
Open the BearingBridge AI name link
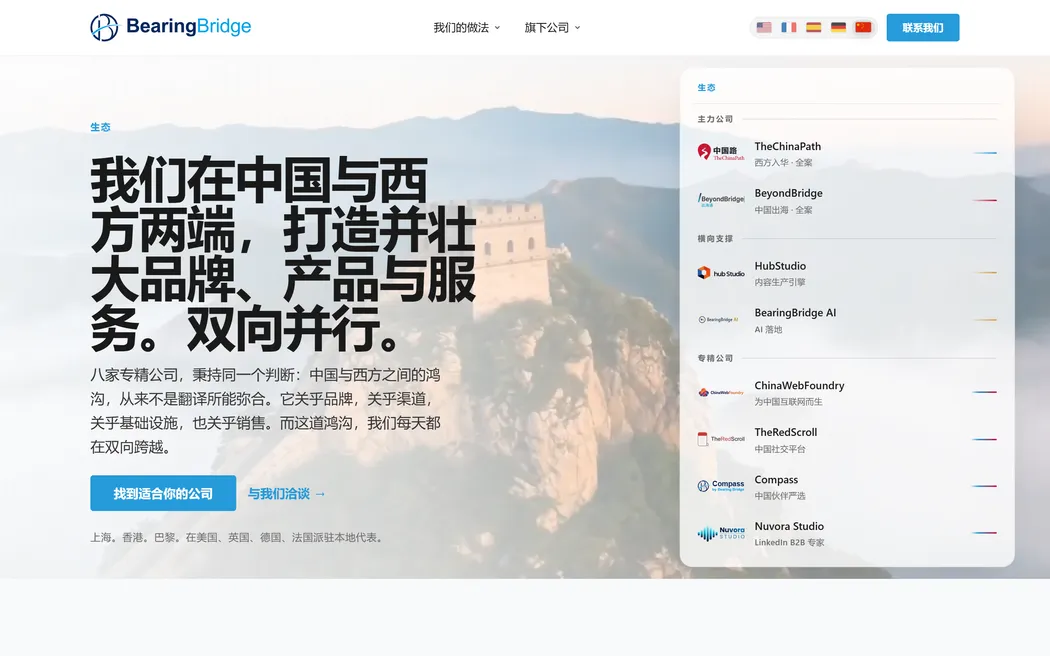[x=795, y=313]
